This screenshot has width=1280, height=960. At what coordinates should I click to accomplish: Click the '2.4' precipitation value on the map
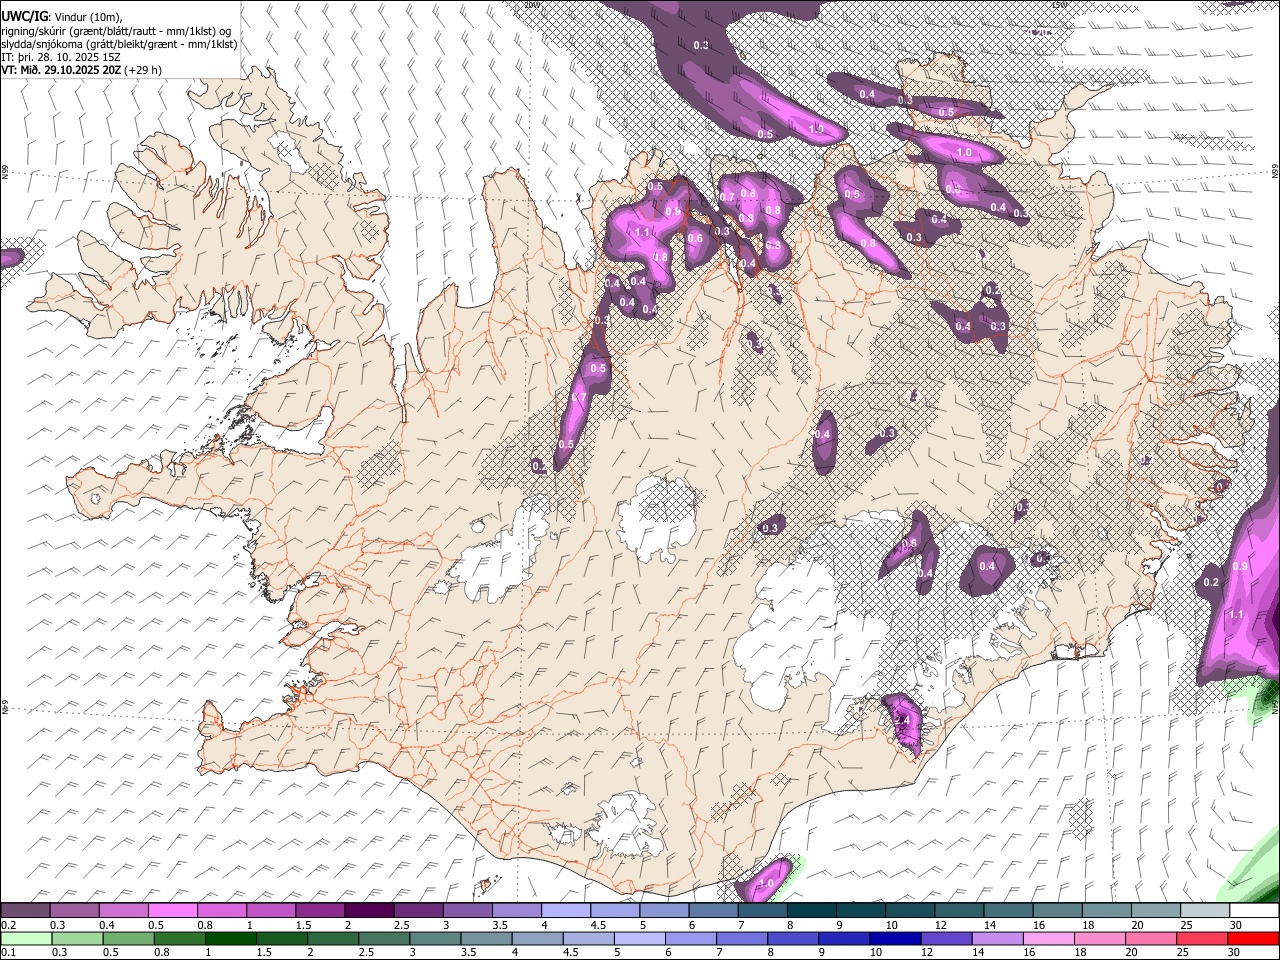click(x=901, y=720)
